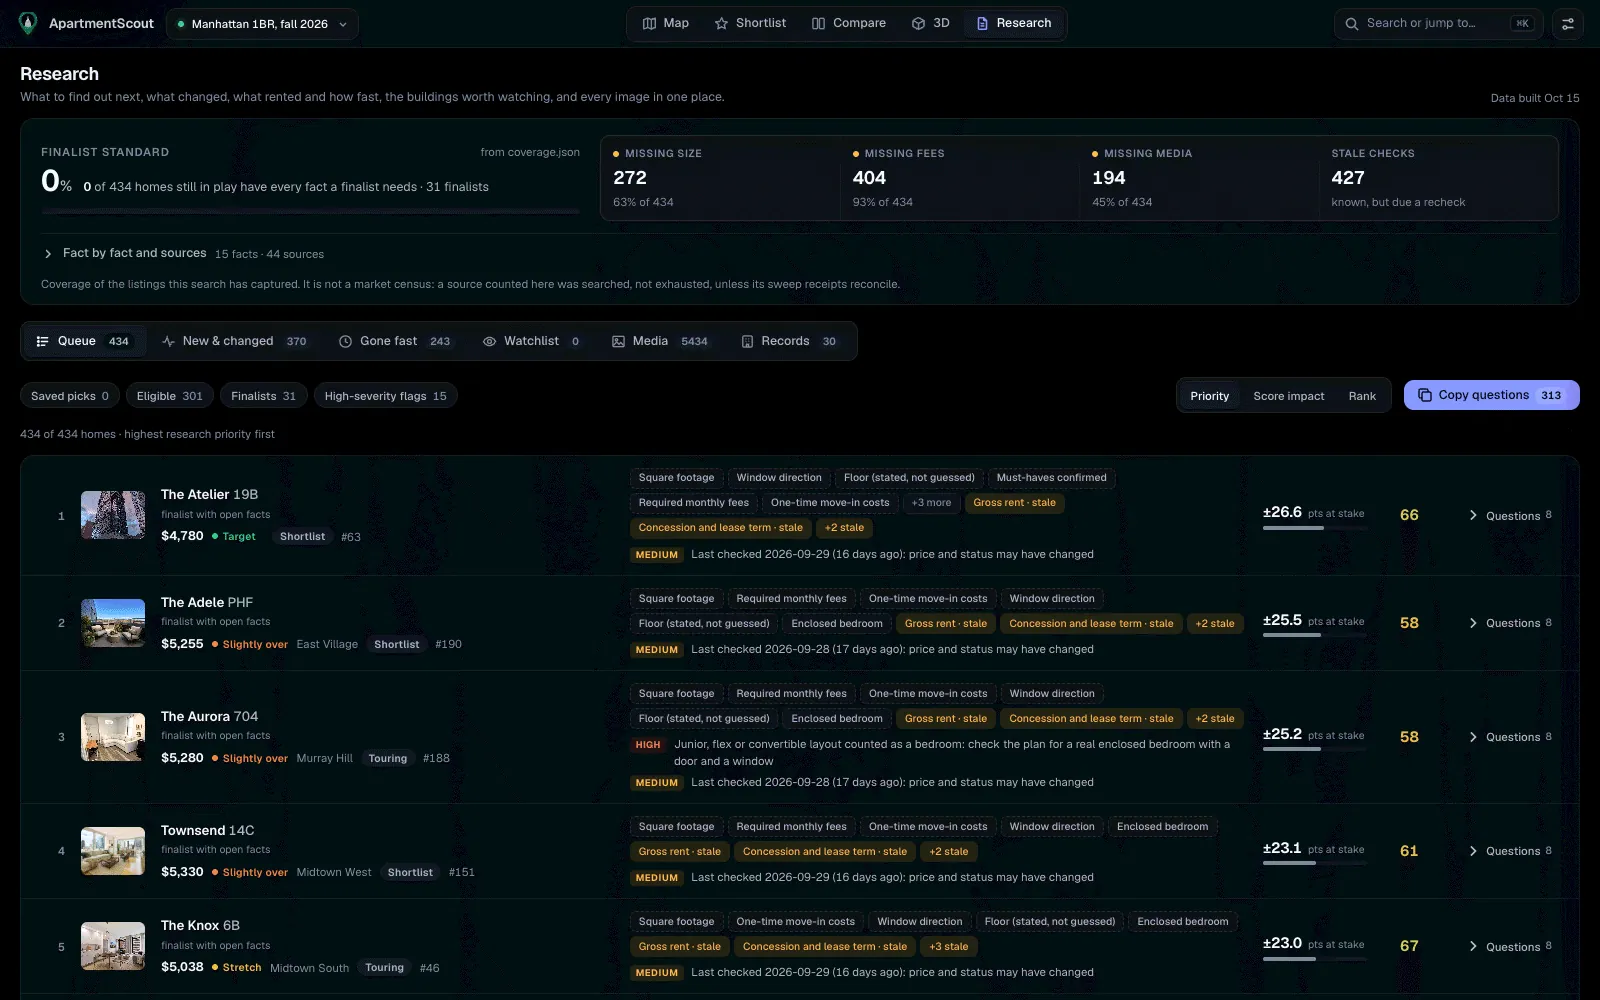Toggle the Saved picks filter chip
This screenshot has width=1600, height=1000.
click(70, 396)
